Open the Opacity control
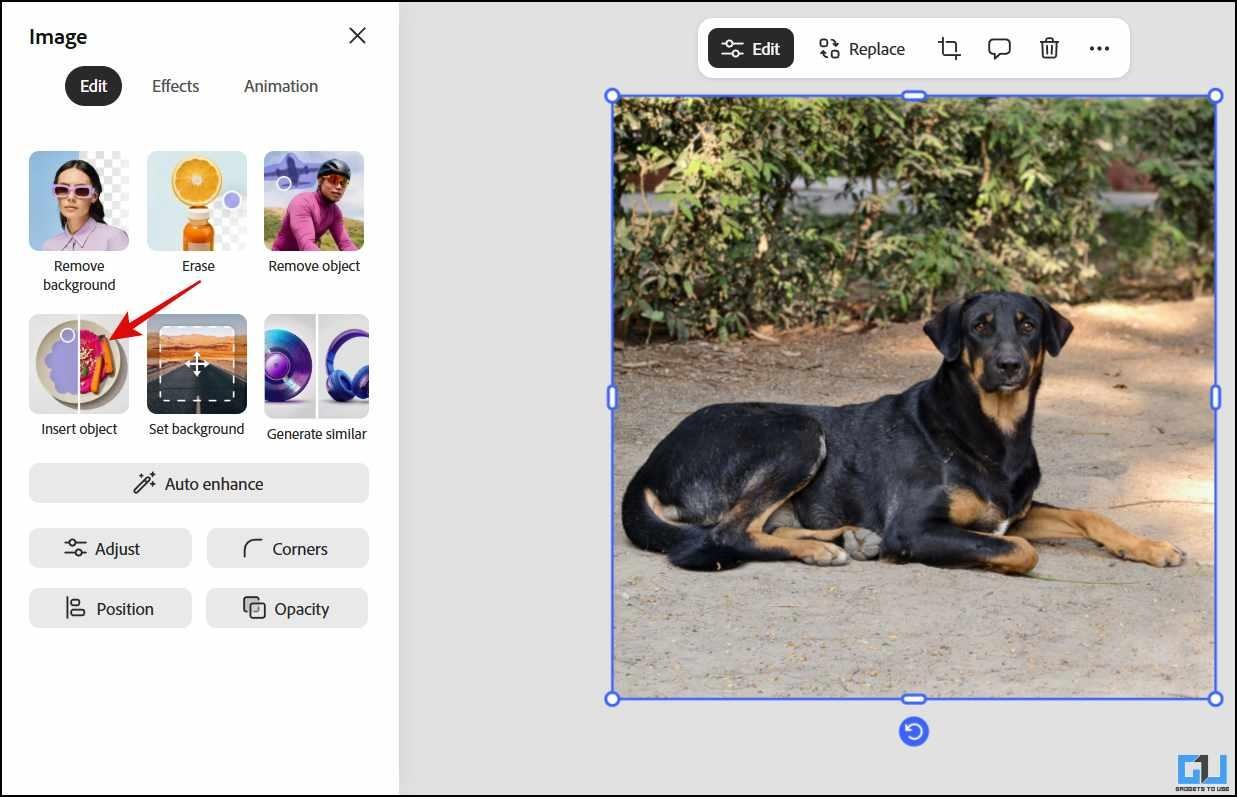This screenshot has width=1237, height=797. tap(287, 608)
